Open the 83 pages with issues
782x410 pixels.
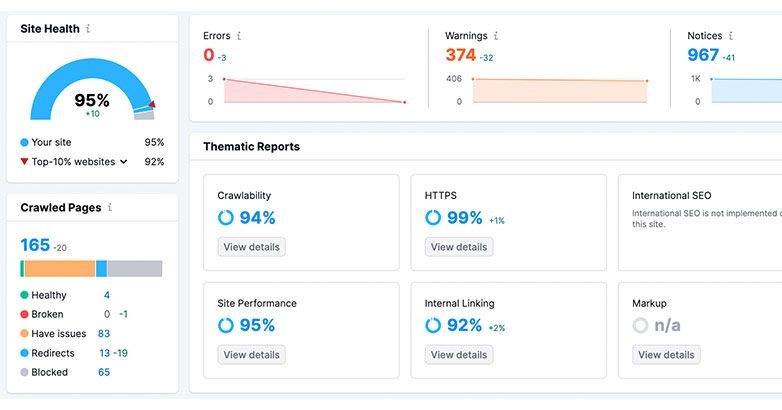(x=104, y=334)
